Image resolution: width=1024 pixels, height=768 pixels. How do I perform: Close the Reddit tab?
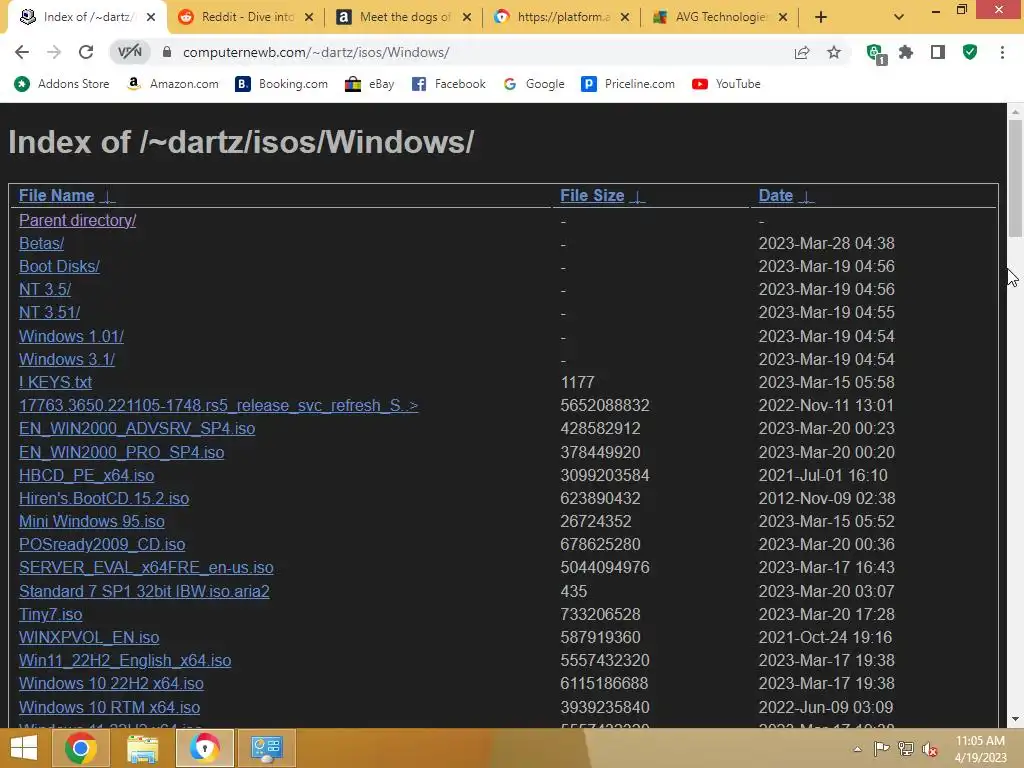click(x=309, y=17)
